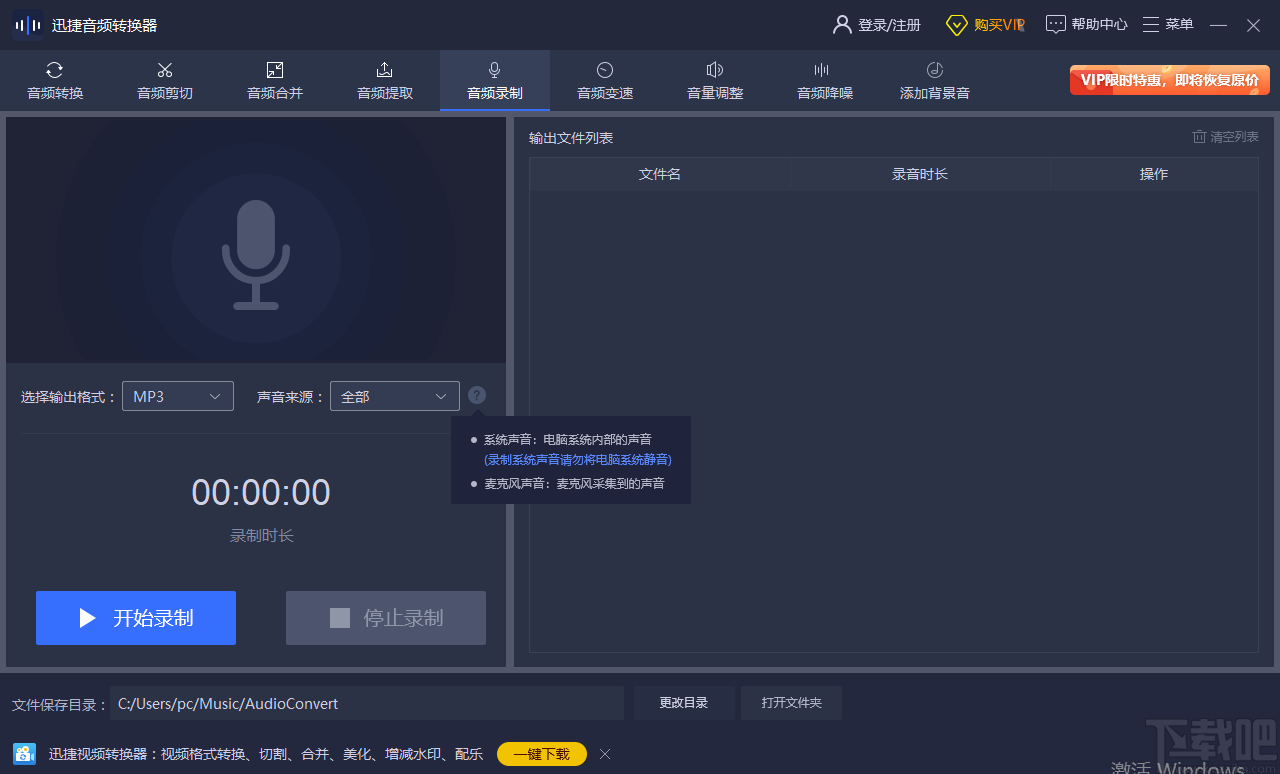Select the 音频剪辑 audio cutting tool
This screenshot has width=1280, height=774.
[165, 80]
